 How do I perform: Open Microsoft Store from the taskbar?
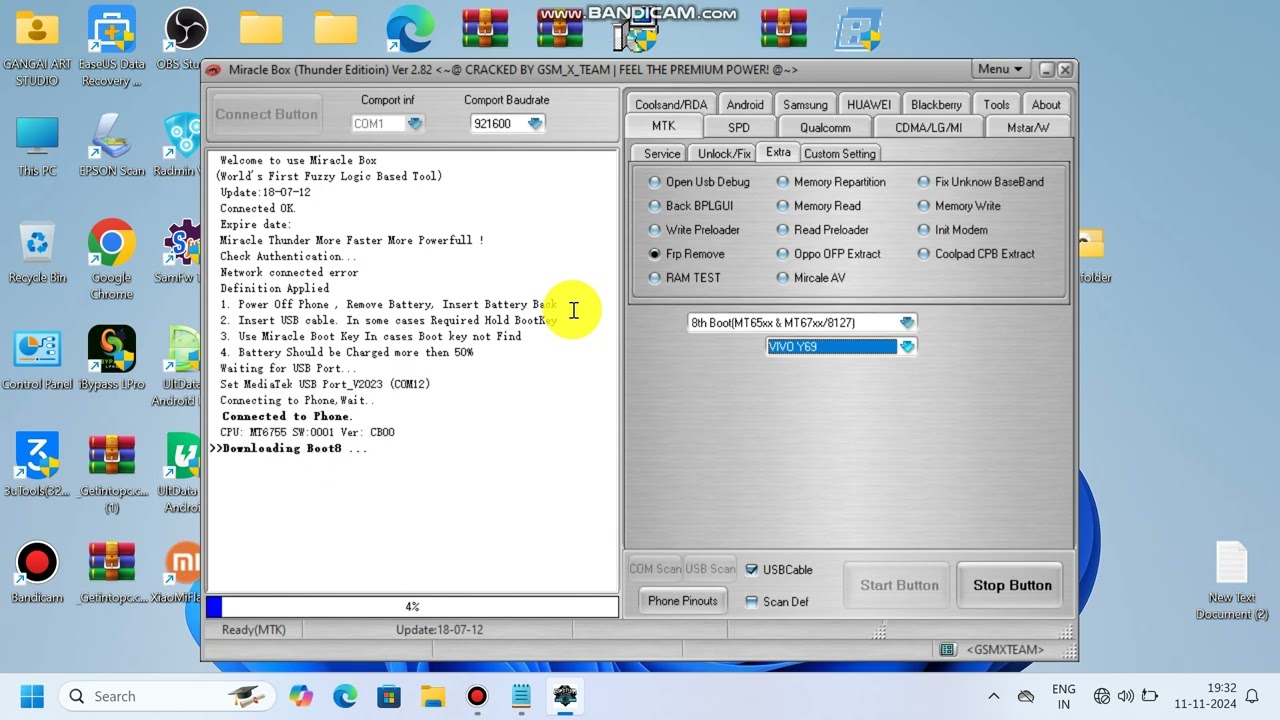pyautogui.click(x=389, y=696)
